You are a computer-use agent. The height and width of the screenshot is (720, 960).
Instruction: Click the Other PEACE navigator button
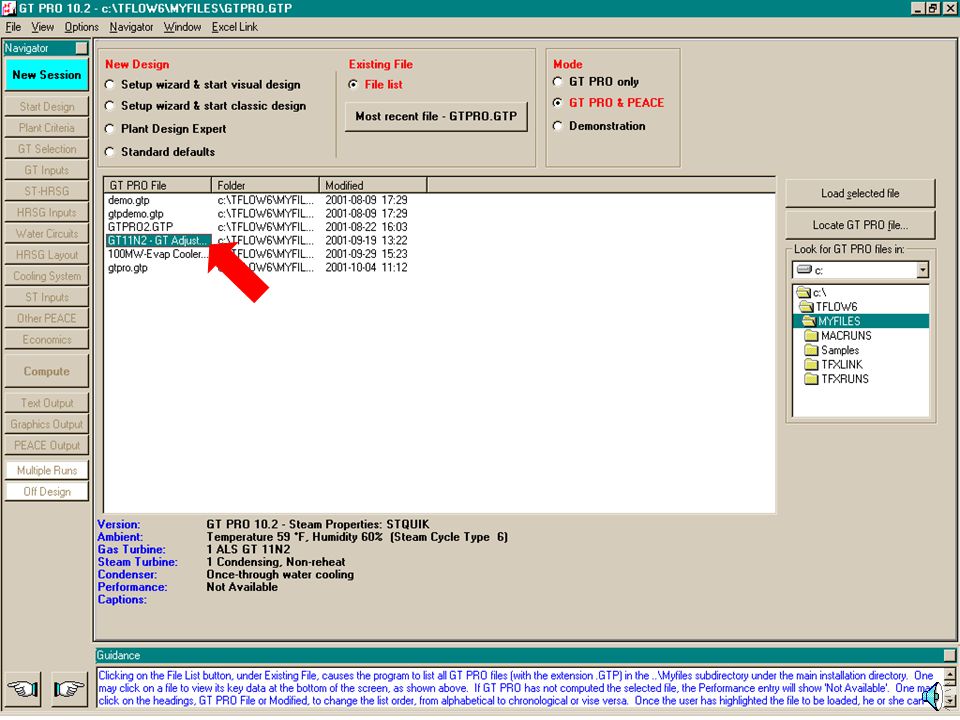click(47, 318)
